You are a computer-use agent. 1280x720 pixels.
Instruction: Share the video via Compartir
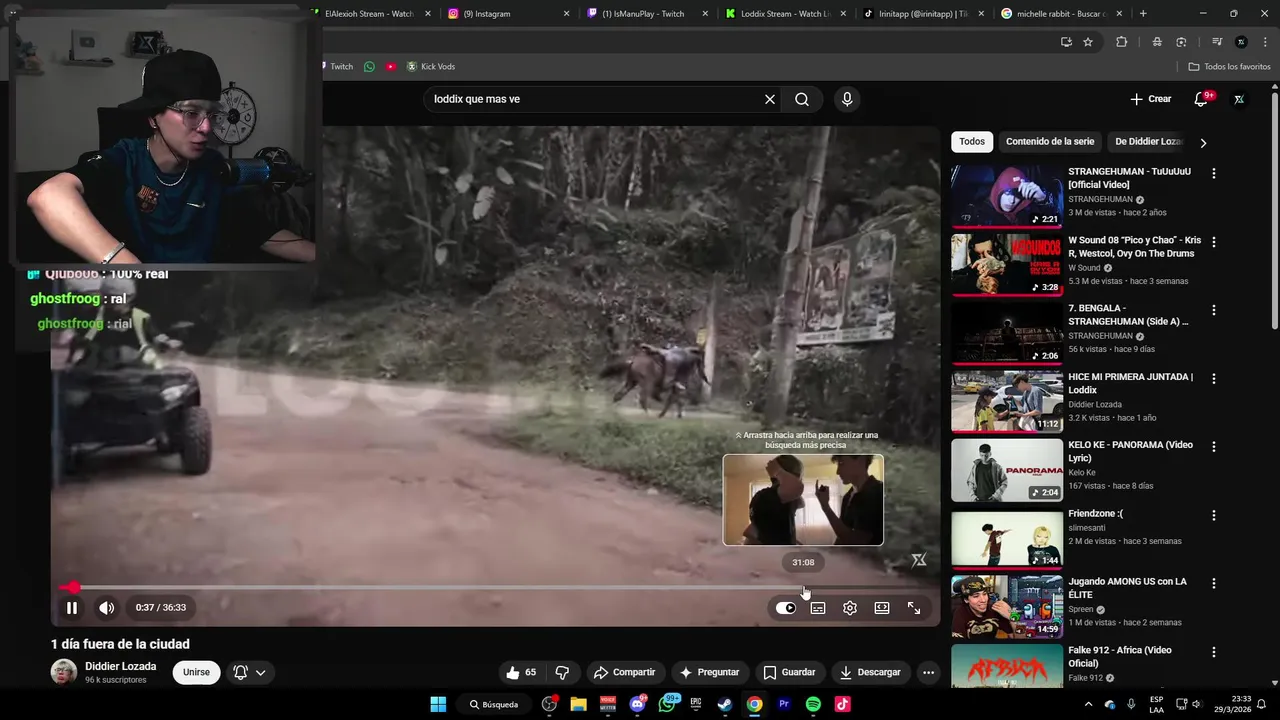pos(623,672)
